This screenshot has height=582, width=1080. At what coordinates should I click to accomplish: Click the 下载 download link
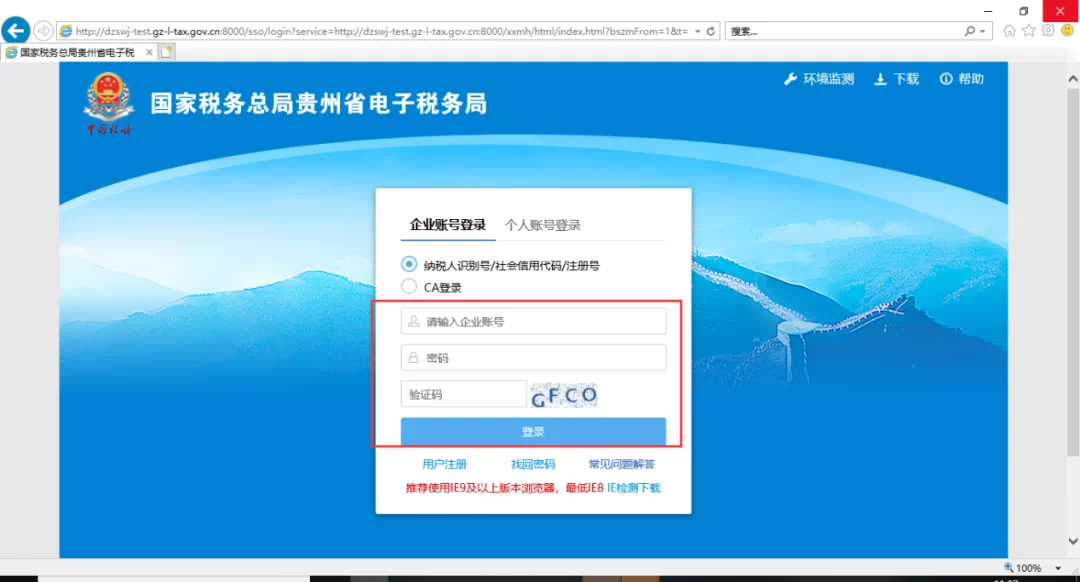point(897,79)
